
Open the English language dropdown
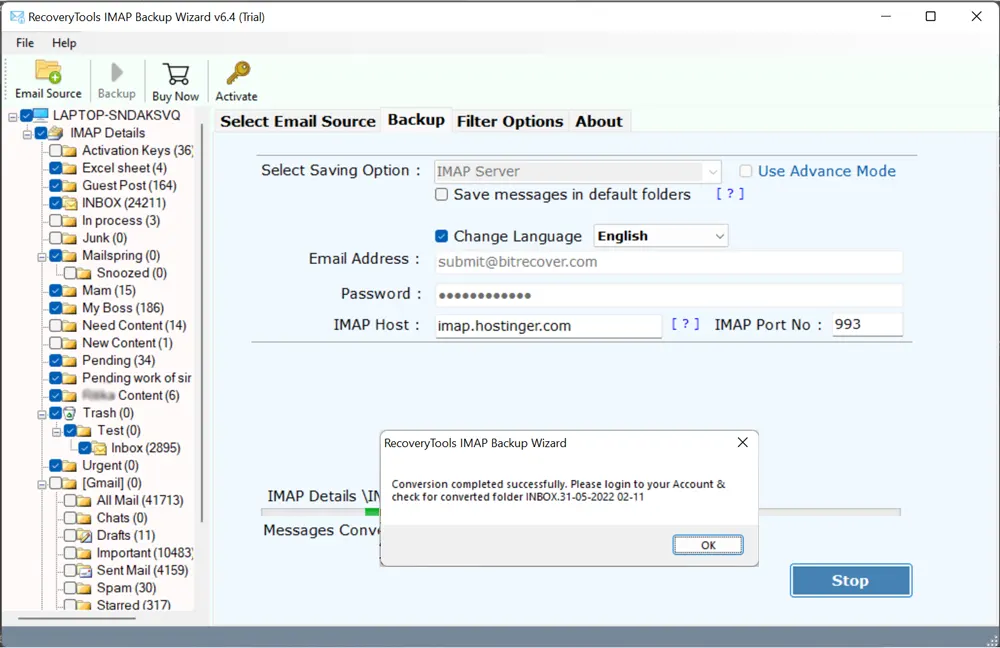pyautogui.click(x=661, y=237)
